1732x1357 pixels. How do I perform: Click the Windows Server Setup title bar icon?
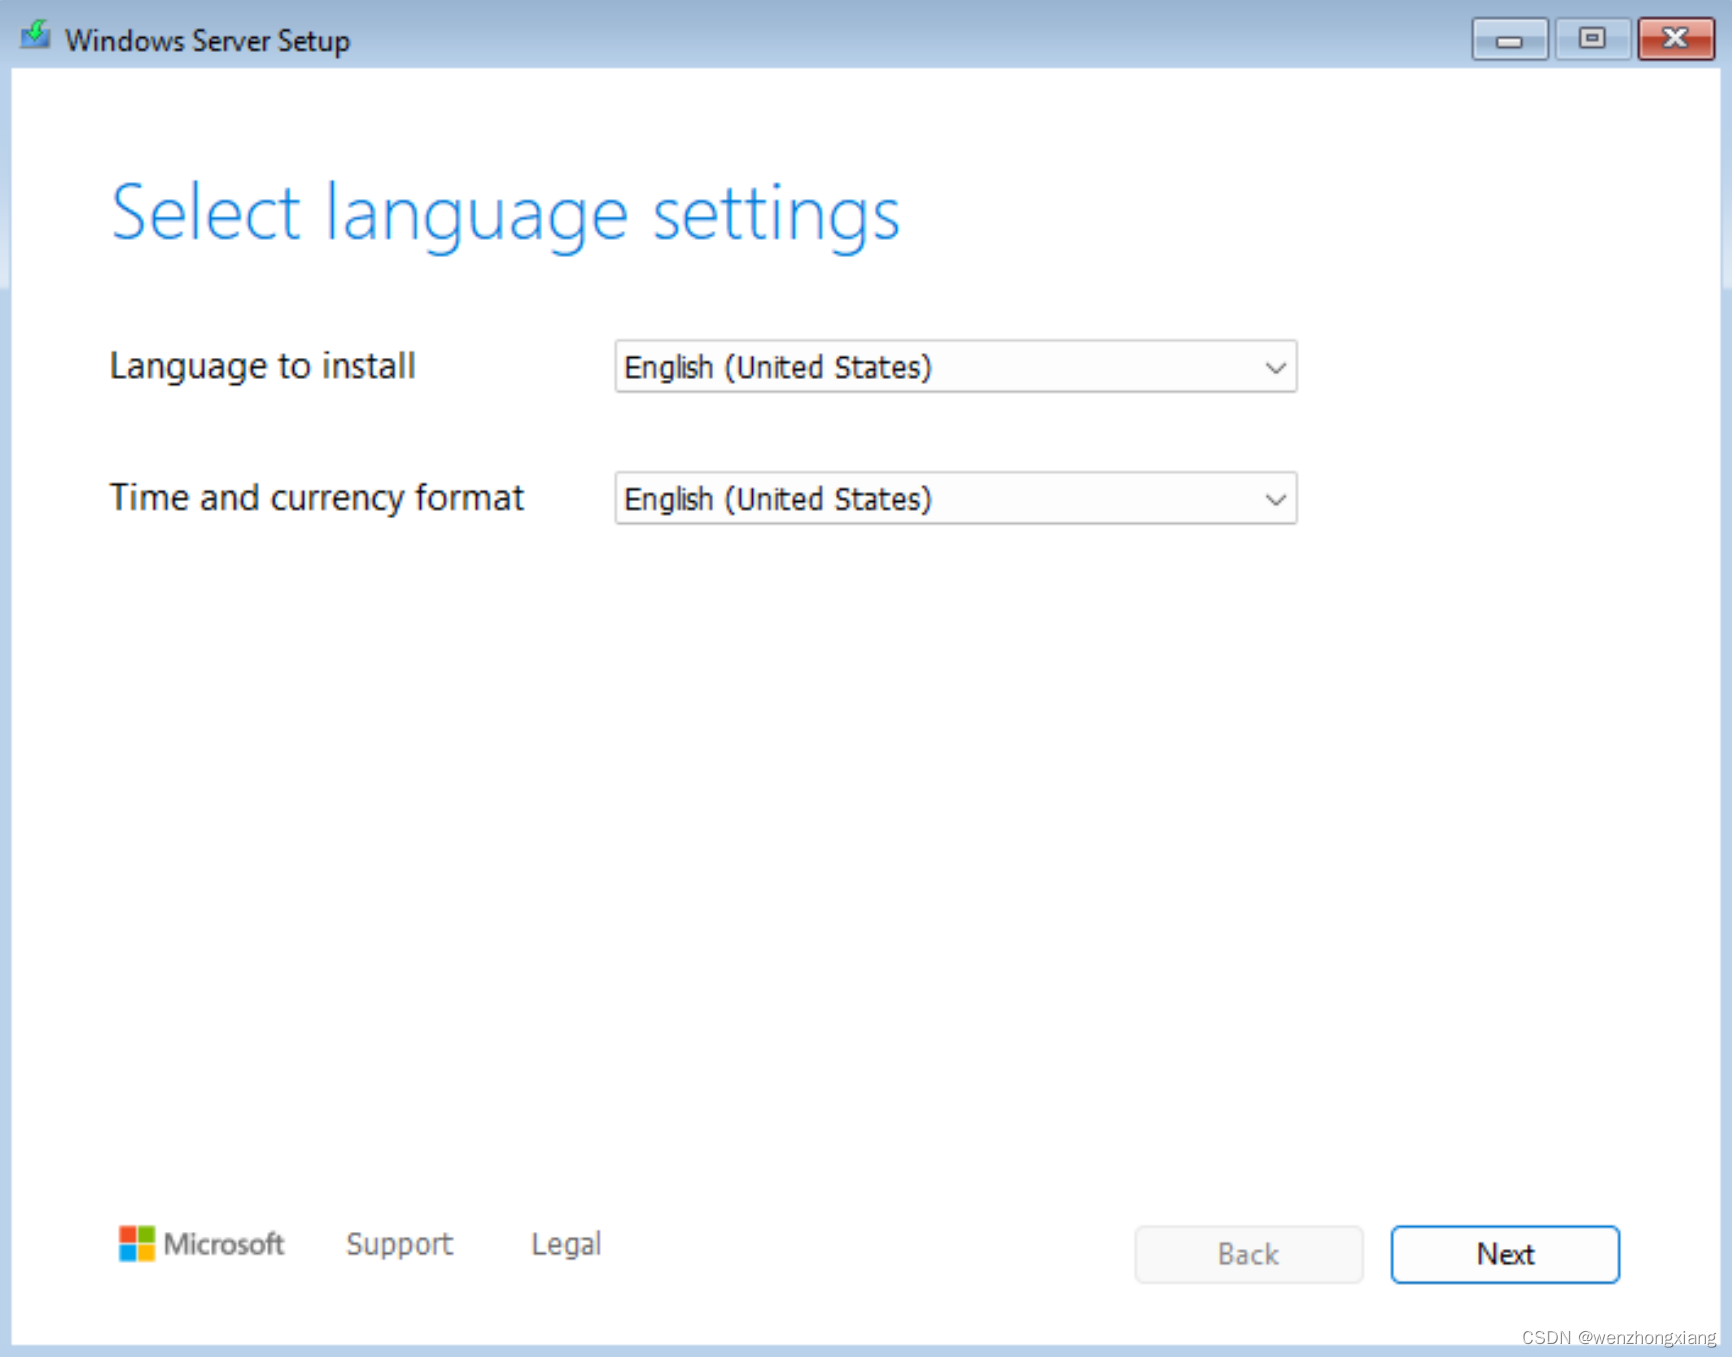36,36
